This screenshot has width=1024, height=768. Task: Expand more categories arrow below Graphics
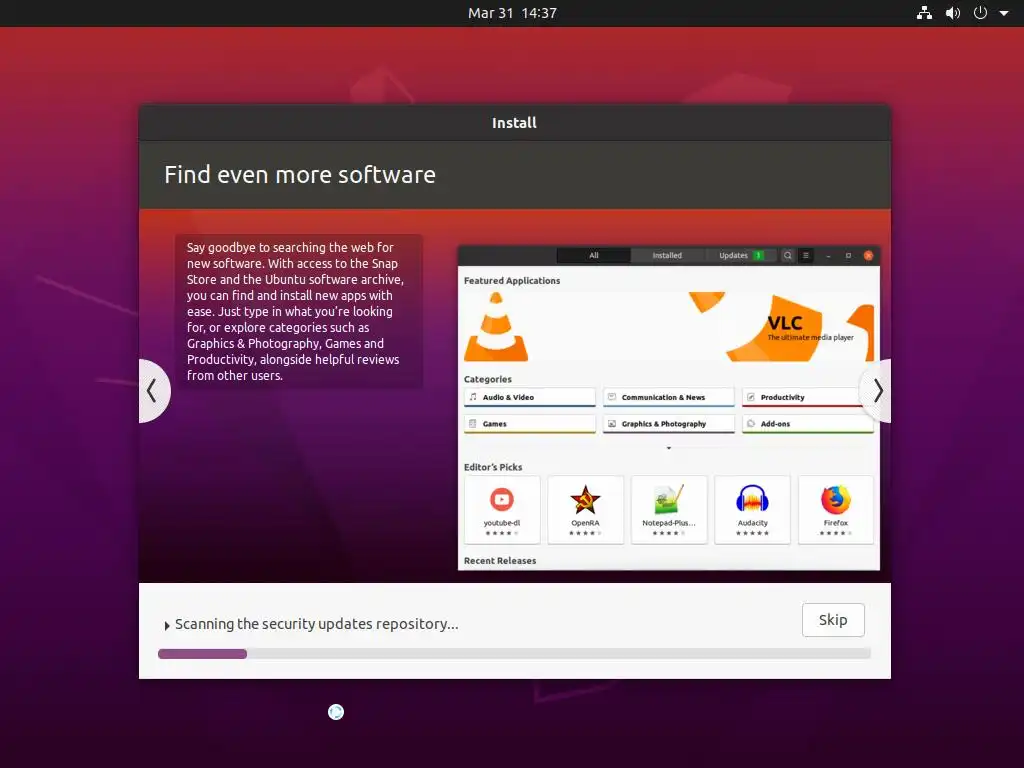pyautogui.click(x=669, y=448)
